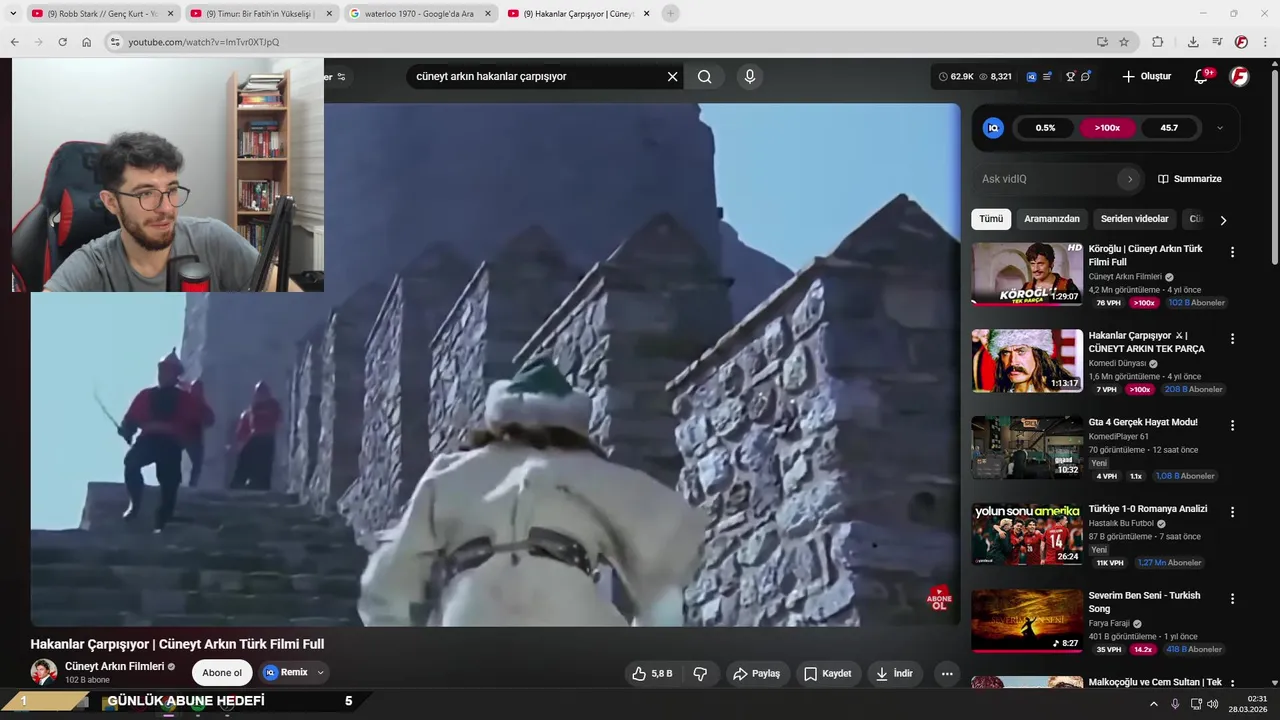Select the Seriden videolar filter chip
This screenshot has width=1280, height=720.
(1134, 219)
